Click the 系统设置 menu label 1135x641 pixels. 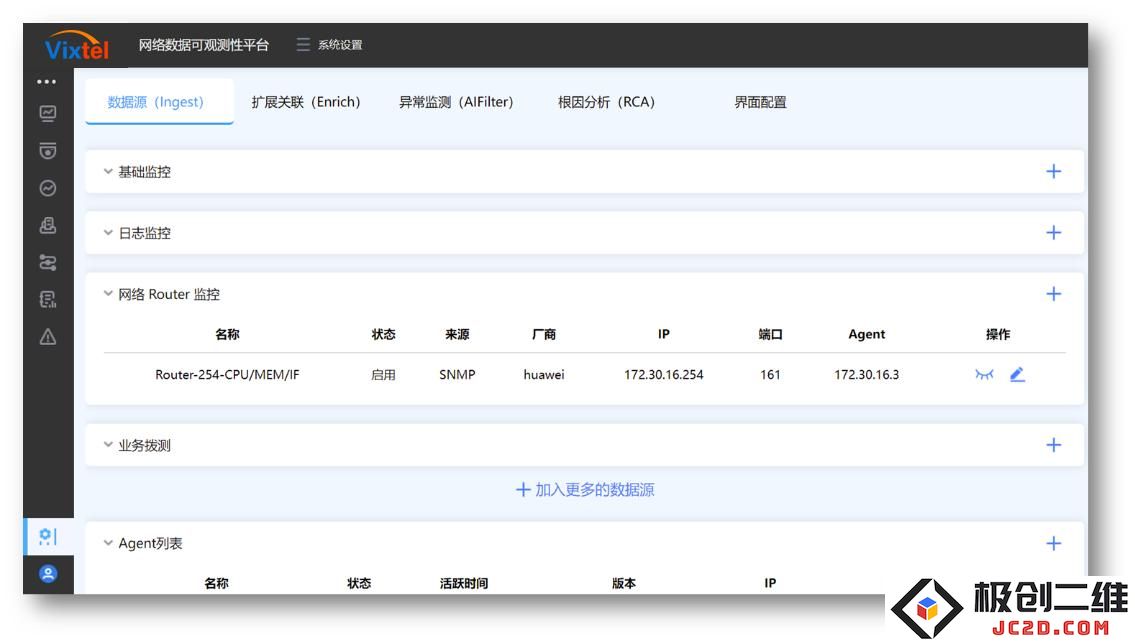[x=340, y=45]
